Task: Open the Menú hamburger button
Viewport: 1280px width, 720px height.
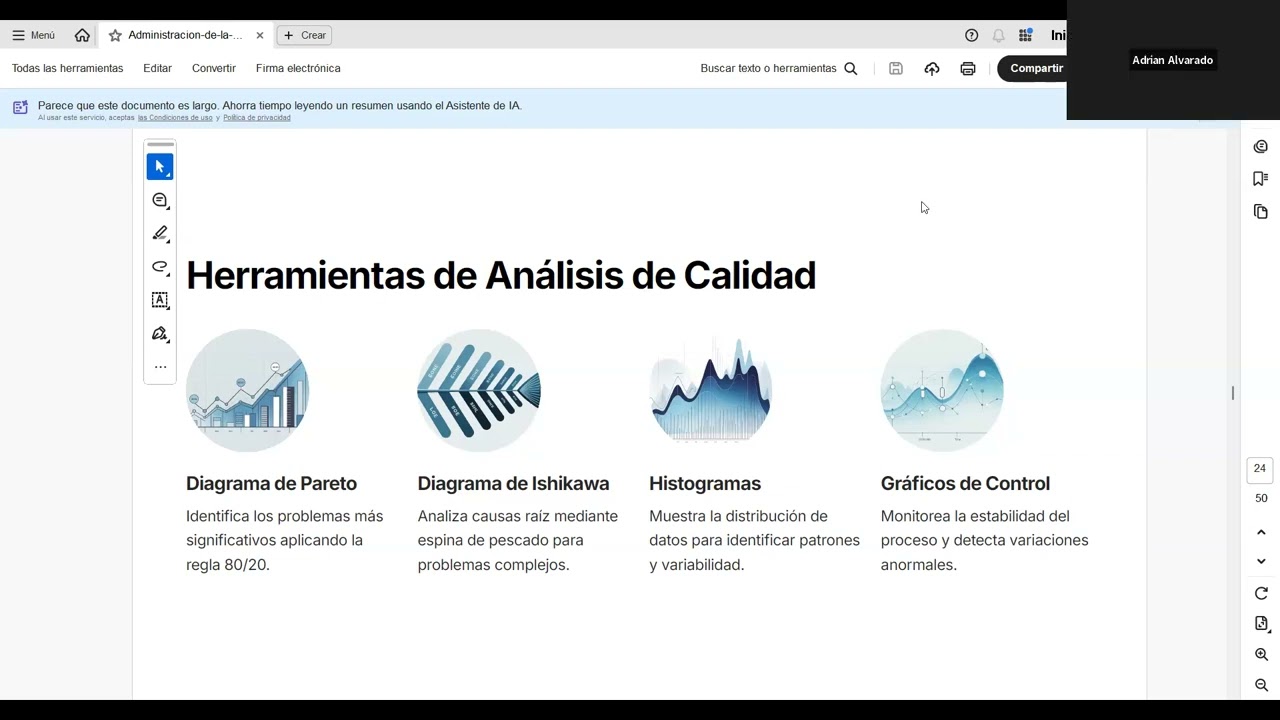Action: coord(33,35)
